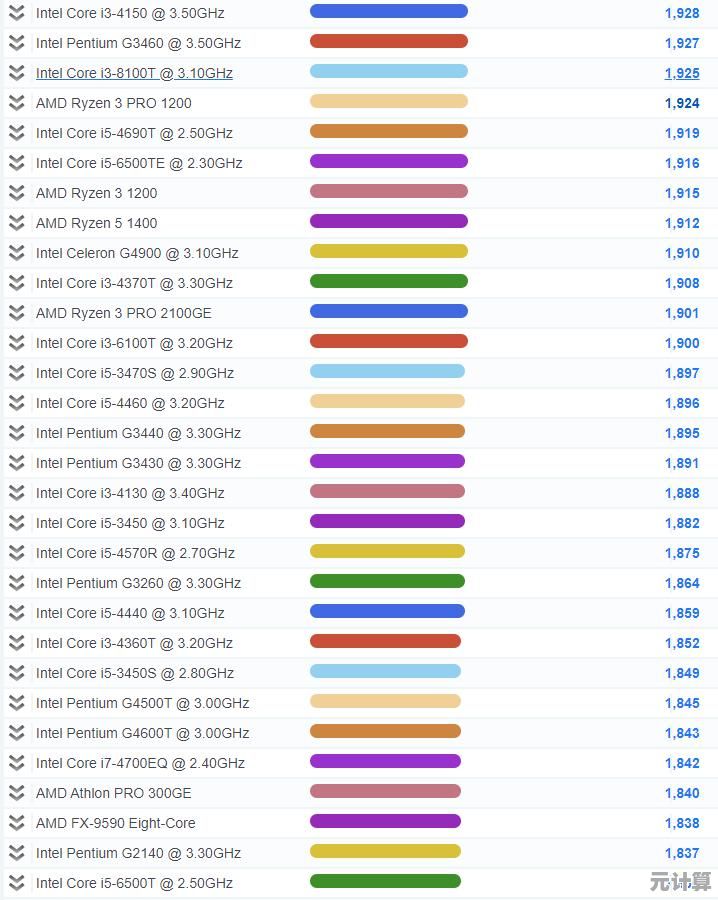The height and width of the screenshot is (900, 718).
Task: Expand the Intel Celeron G4900 row chevron
Action: [x=17, y=253]
